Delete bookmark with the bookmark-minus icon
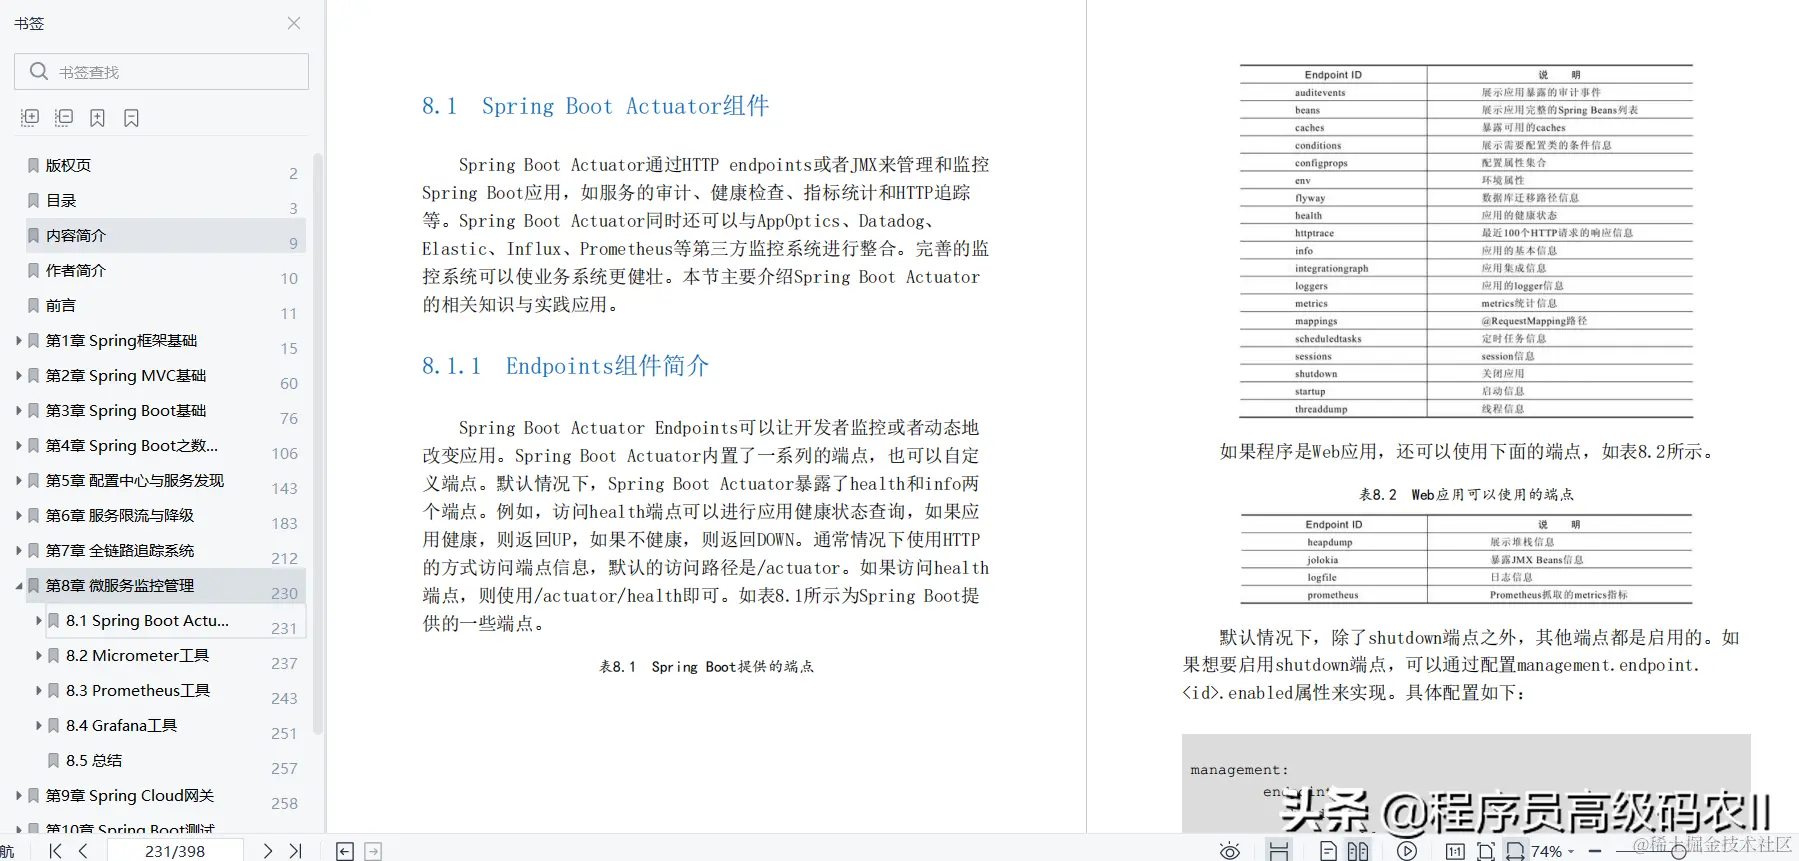This screenshot has width=1799, height=861. coord(131,118)
